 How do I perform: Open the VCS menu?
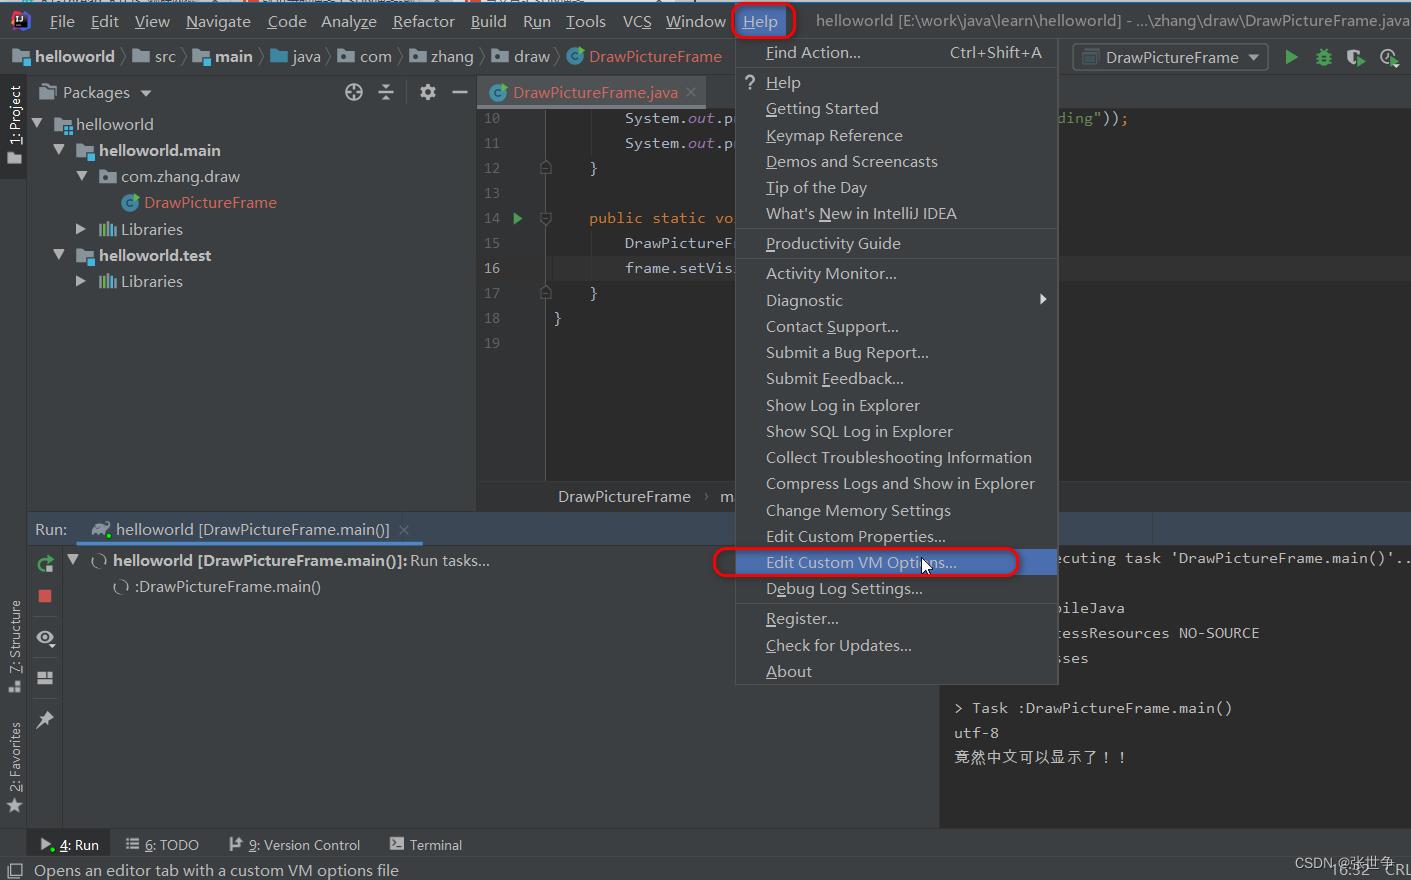pyautogui.click(x=637, y=21)
